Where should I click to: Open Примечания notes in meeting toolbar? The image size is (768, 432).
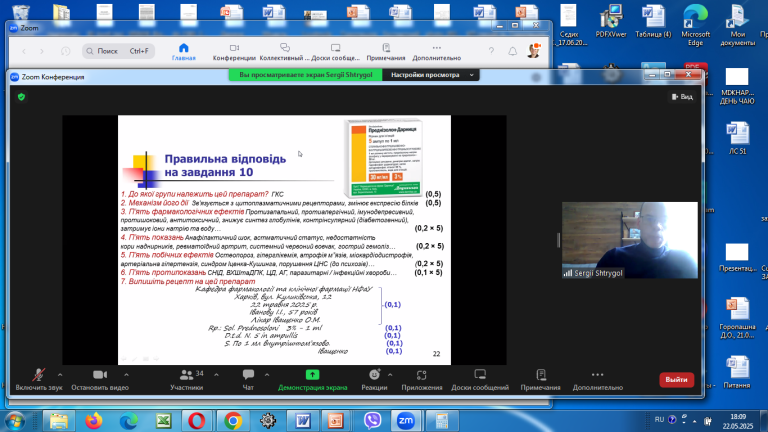pos(540,380)
